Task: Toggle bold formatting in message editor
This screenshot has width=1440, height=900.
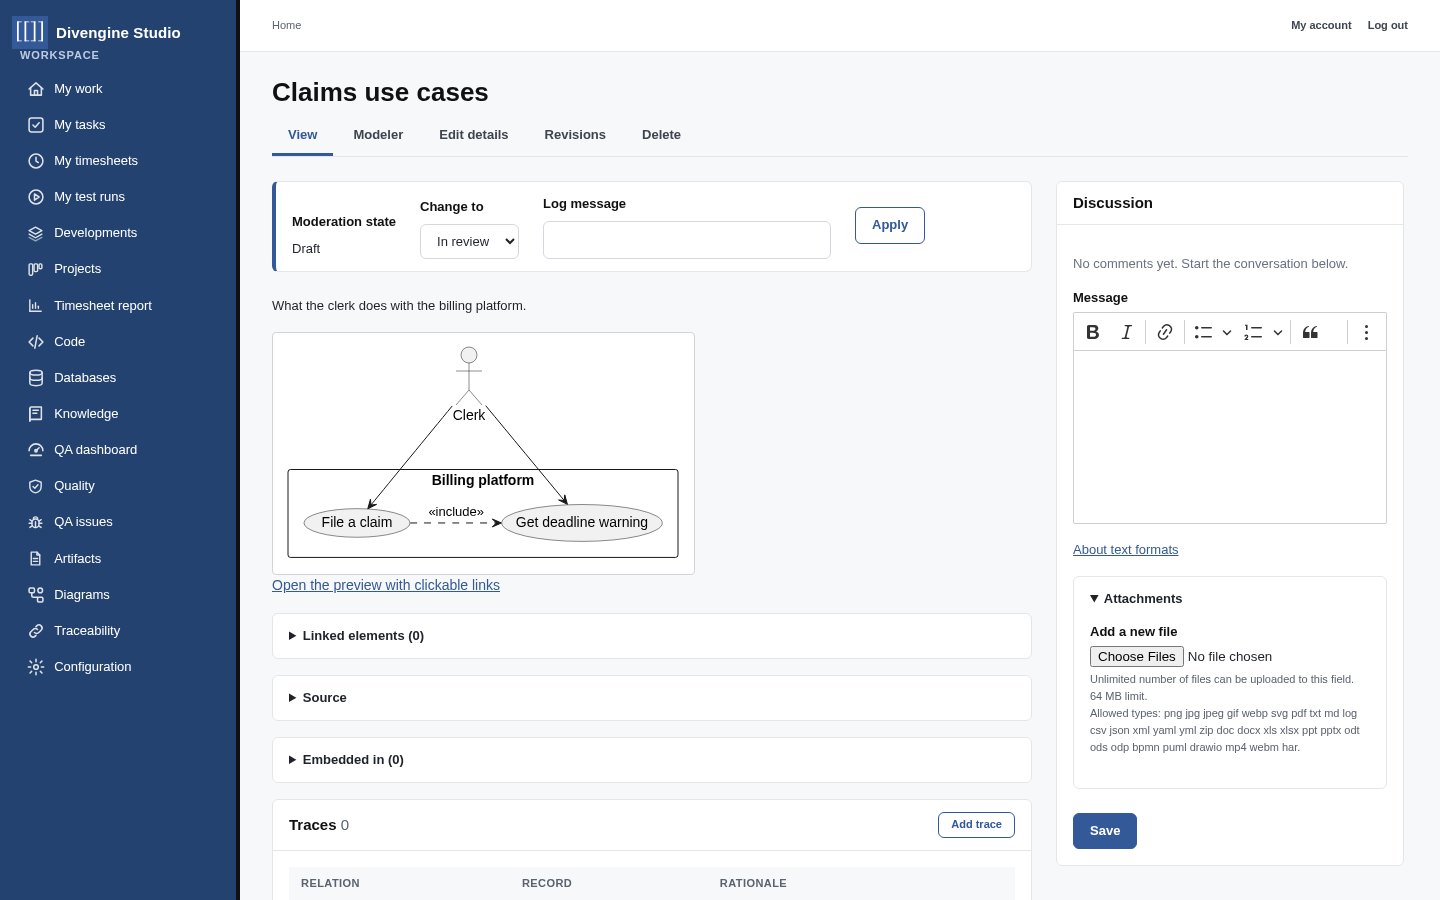Action: click(1093, 332)
